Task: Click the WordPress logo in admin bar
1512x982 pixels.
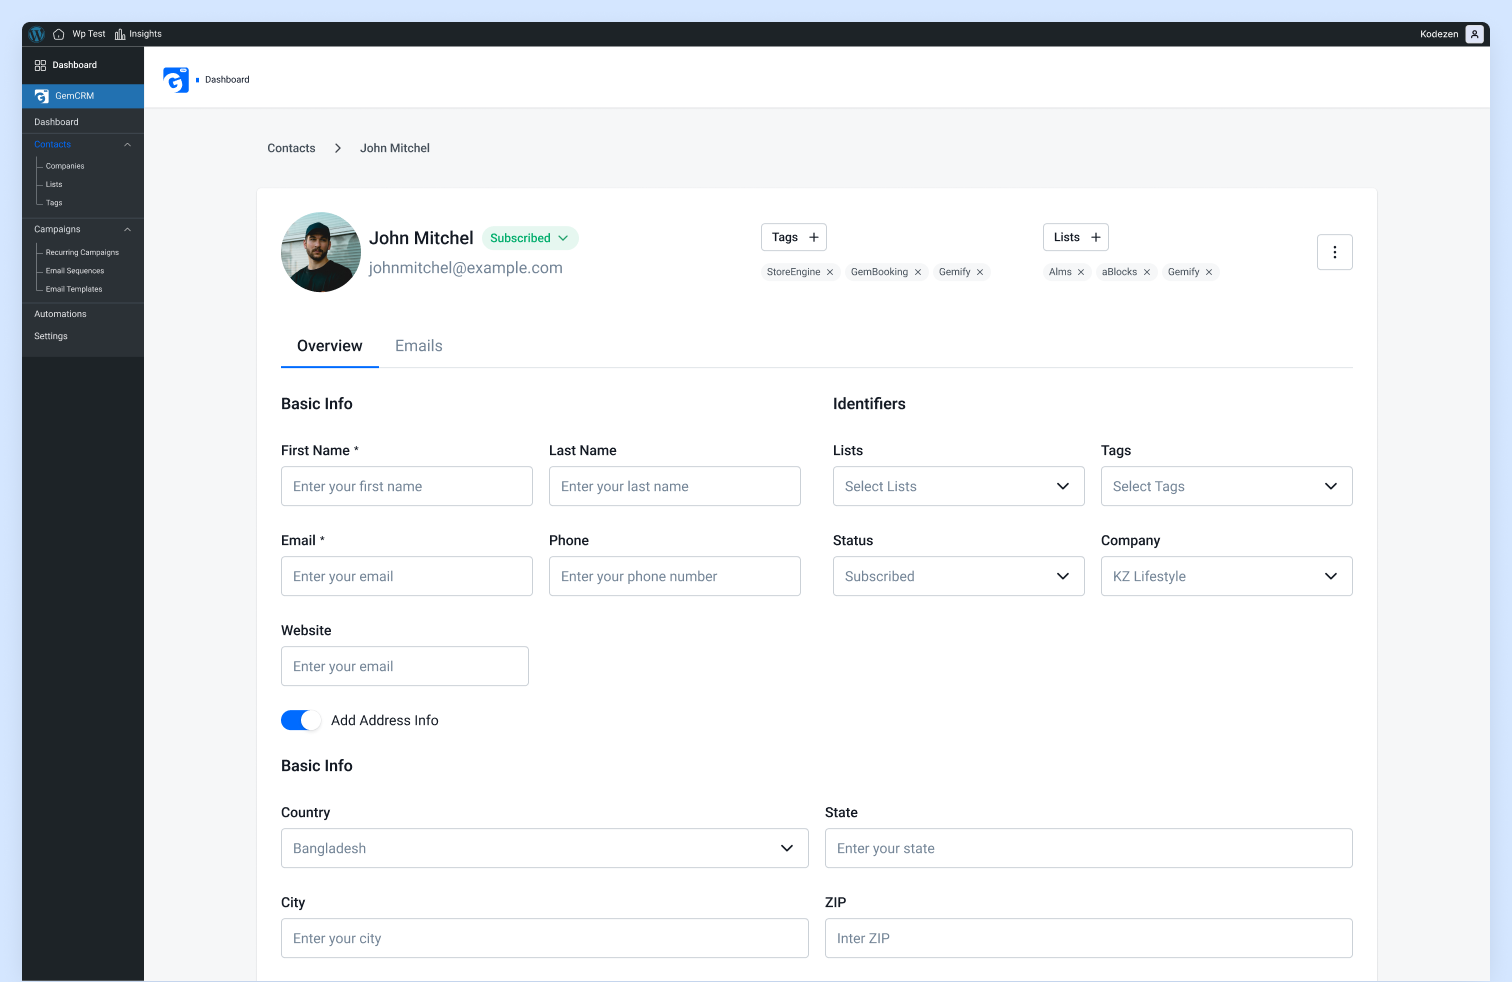Action: pyautogui.click(x=36, y=33)
